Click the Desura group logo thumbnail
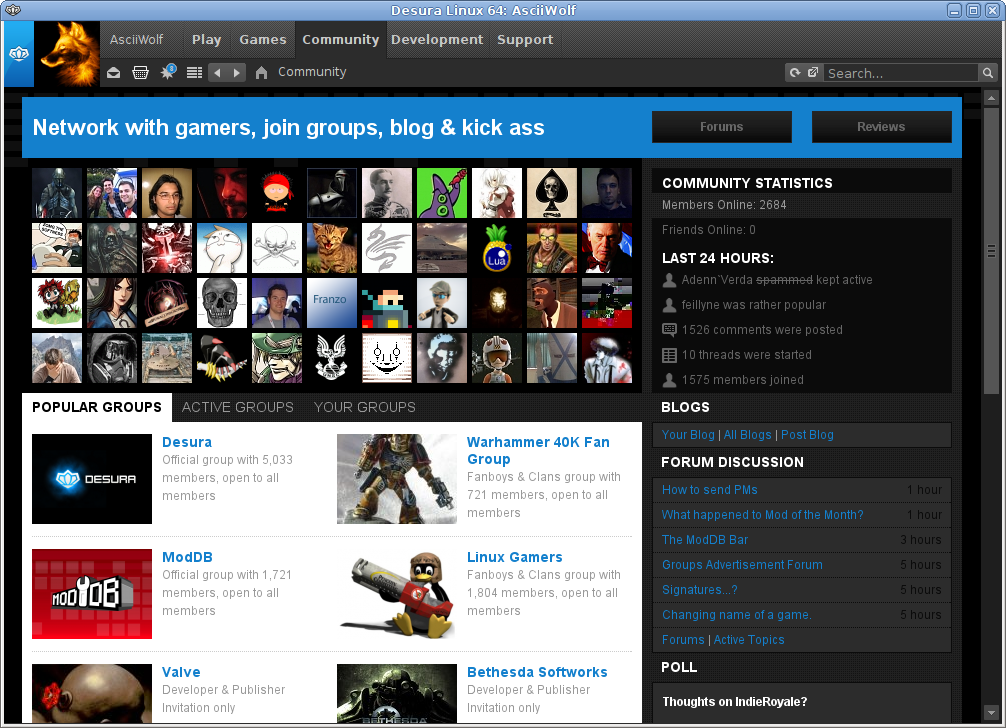1006x728 pixels. [92, 479]
